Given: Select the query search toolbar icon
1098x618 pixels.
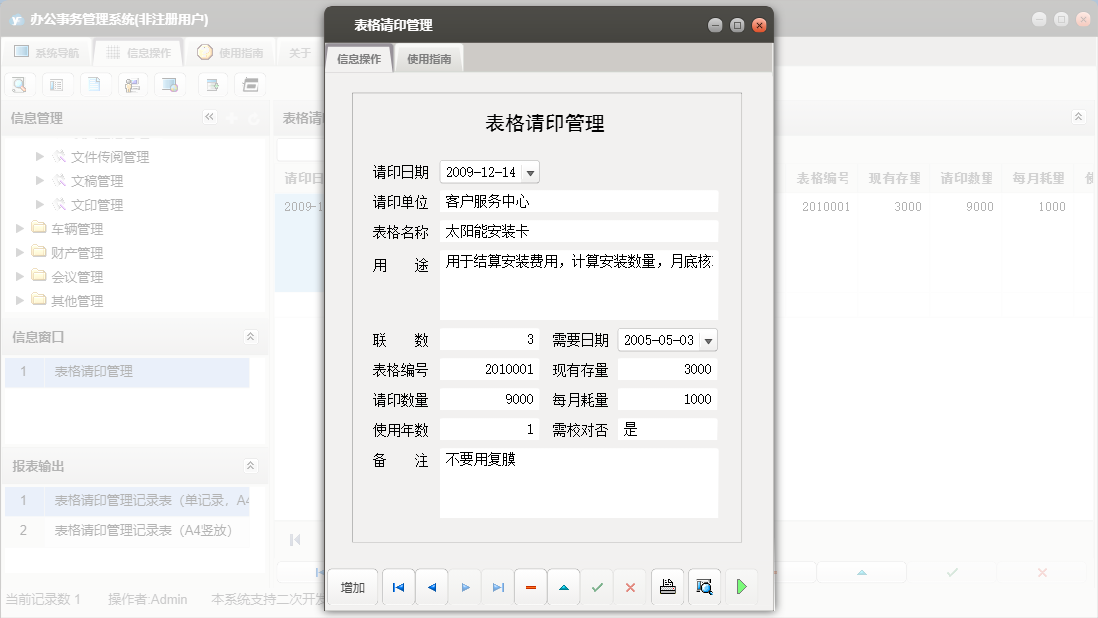Looking at the screenshot, I should [20, 85].
